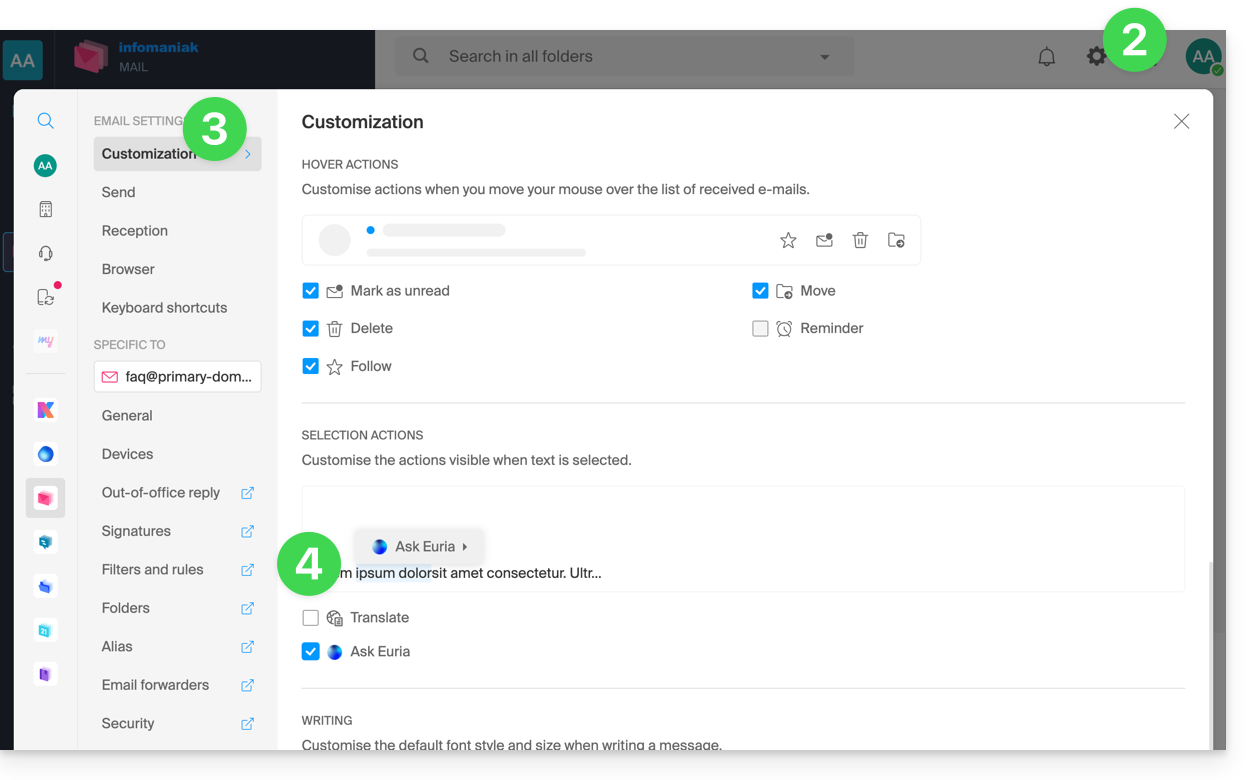The image size is (1256, 780).
Task: Uncheck the Mark as unread checkbox
Action: tap(310, 291)
